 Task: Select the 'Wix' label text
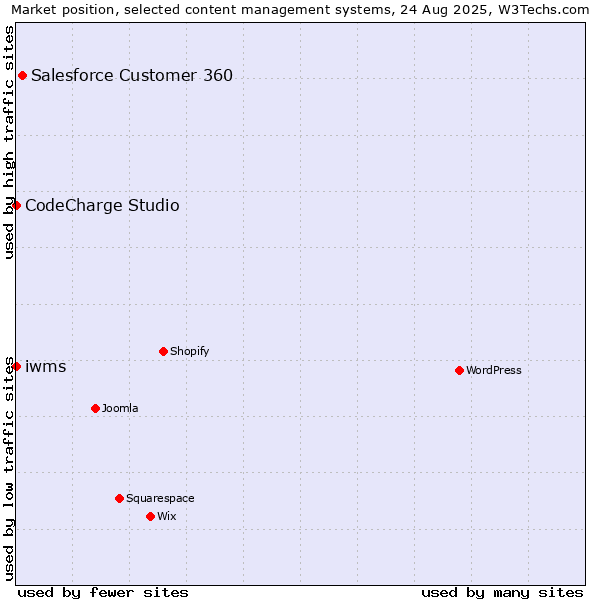(x=166, y=517)
